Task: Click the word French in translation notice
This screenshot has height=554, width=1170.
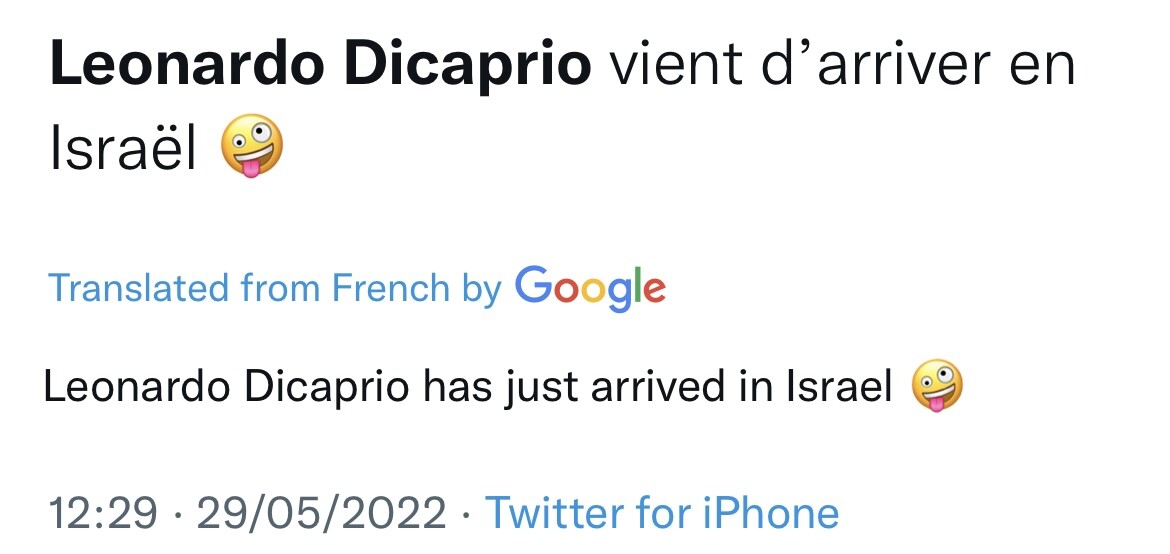Action: pos(390,288)
